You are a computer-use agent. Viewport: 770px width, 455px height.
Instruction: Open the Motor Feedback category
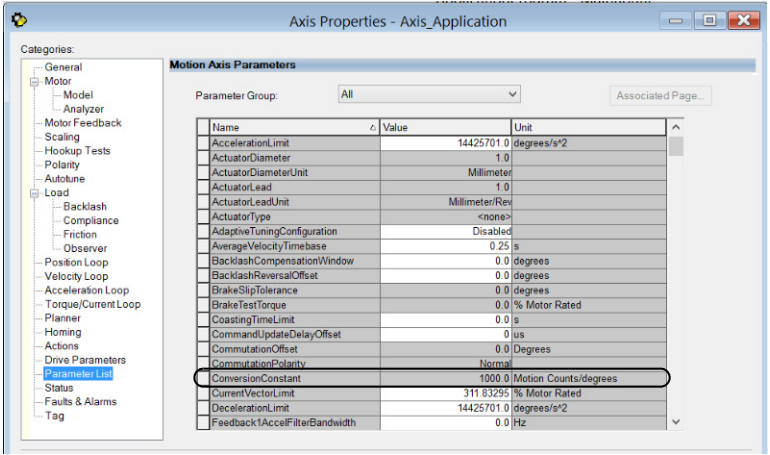click(83, 123)
